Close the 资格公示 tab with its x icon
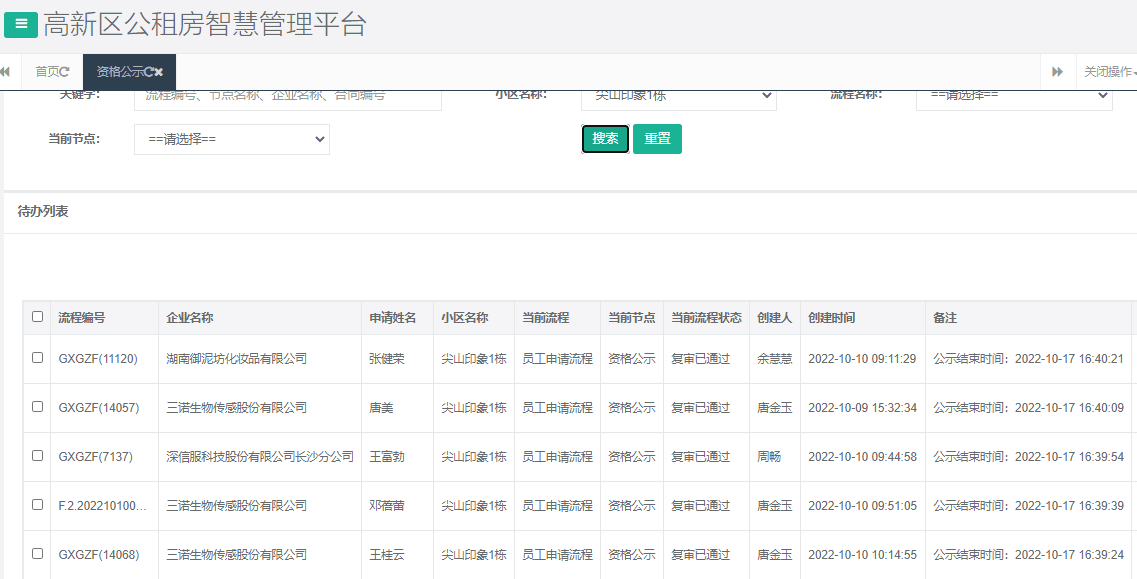Image resolution: width=1137 pixels, height=579 pixels. coord(156,72)
